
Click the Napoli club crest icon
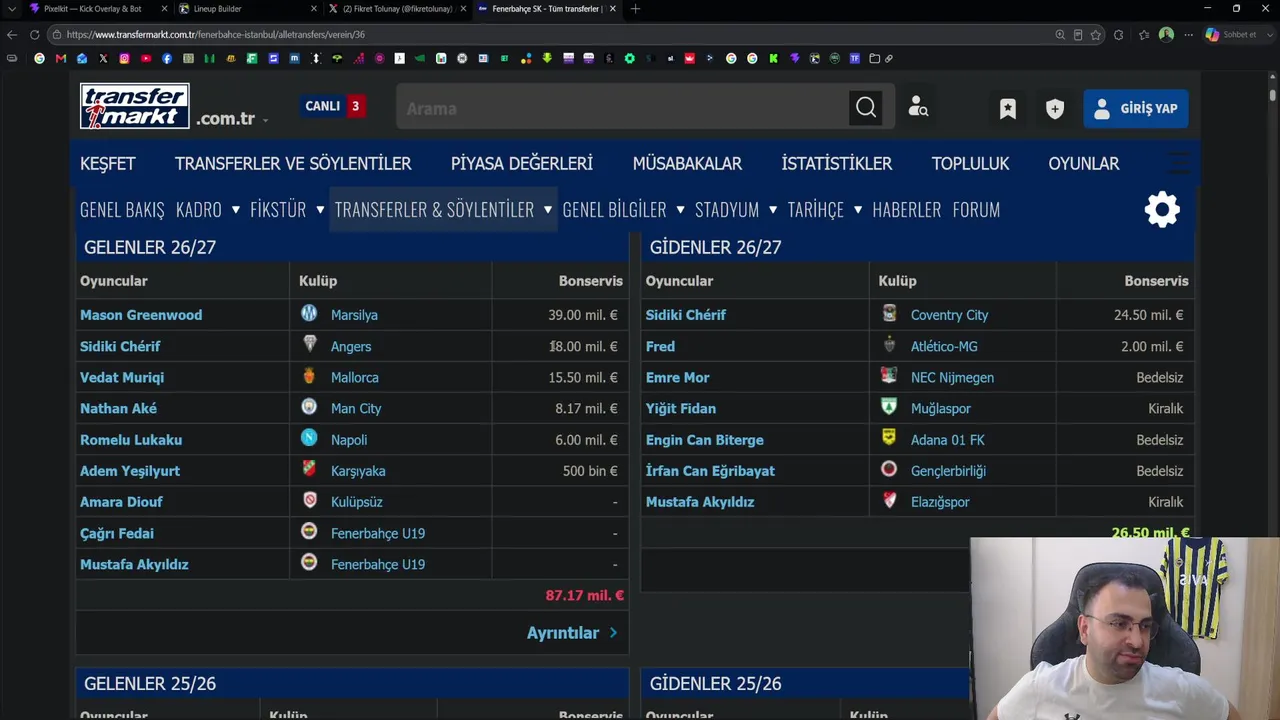(309, 438)
